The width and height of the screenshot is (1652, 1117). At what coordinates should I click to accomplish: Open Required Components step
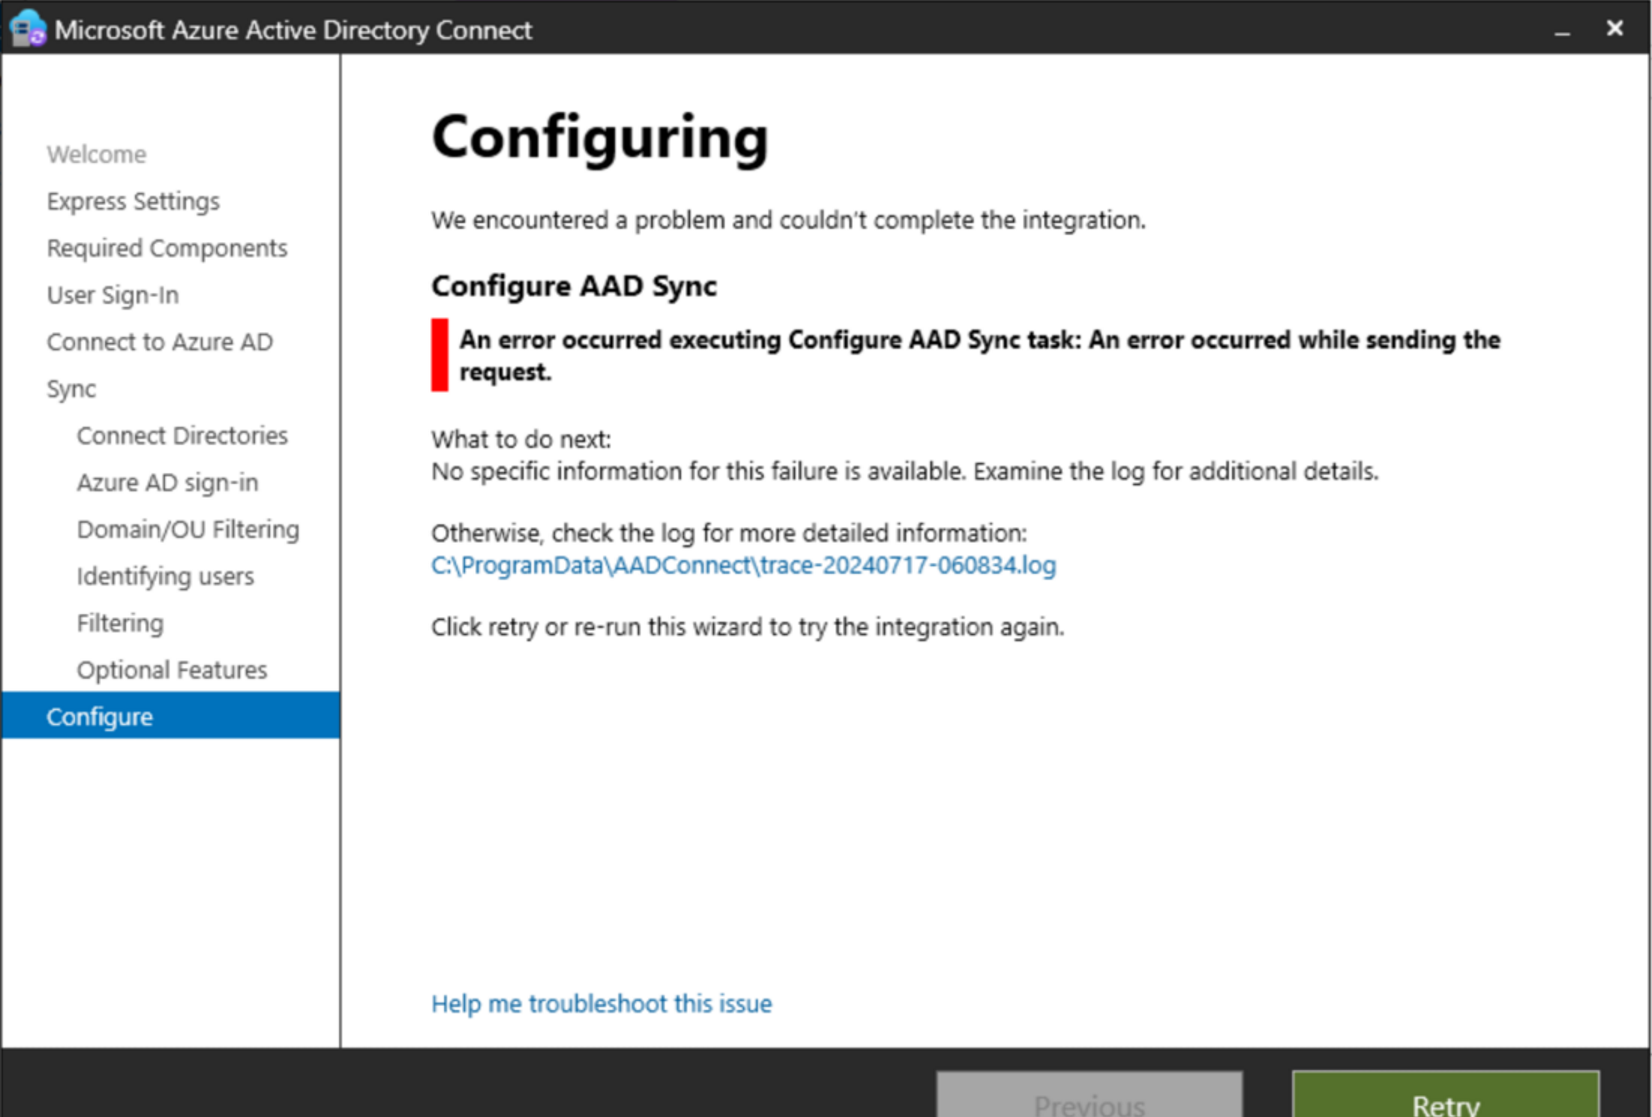click(x=167, y=248)
